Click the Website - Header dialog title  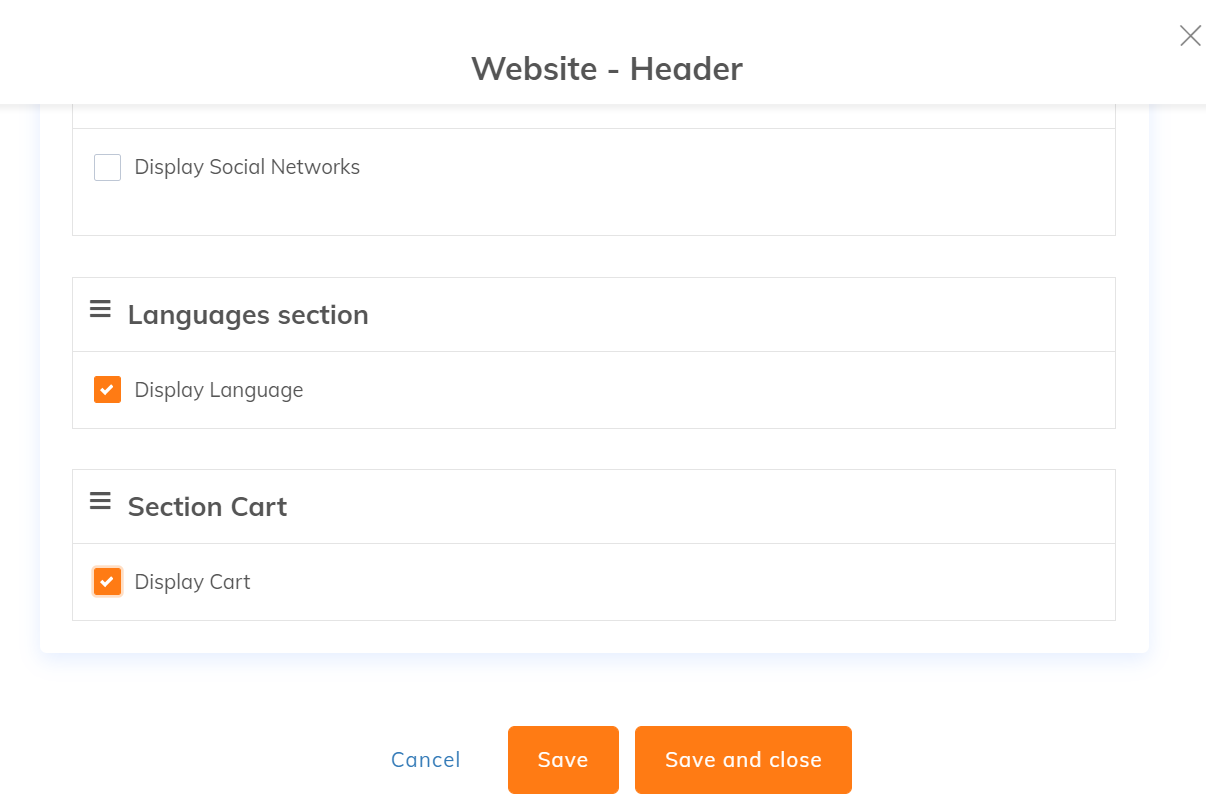click(x=607, y=69)
